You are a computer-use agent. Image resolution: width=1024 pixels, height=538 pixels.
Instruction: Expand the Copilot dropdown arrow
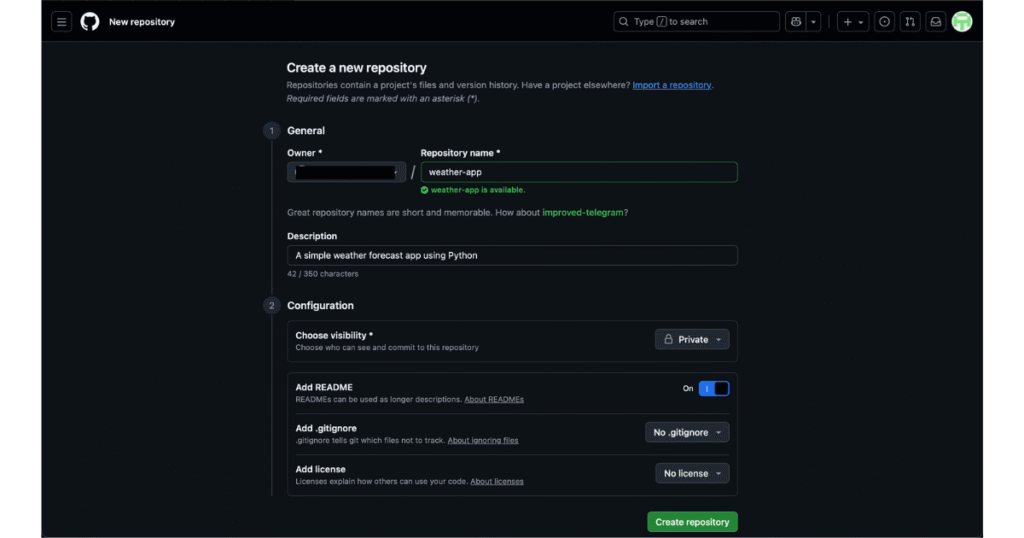click(814, 22)
